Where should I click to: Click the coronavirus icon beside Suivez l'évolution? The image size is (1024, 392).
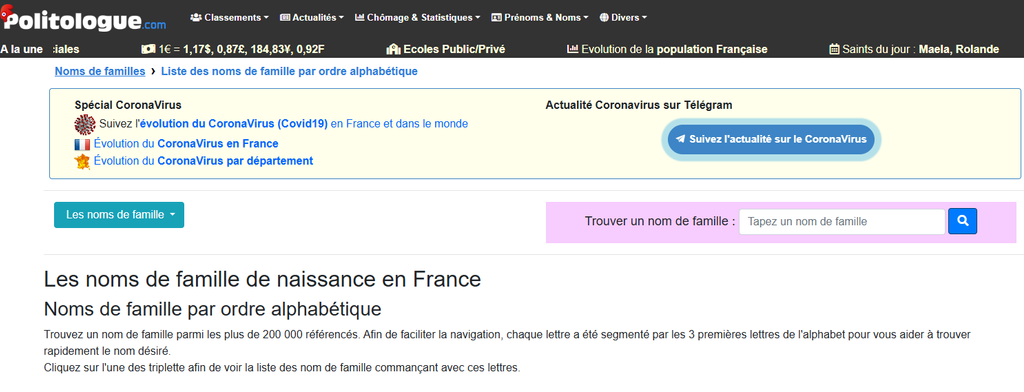[x=85, y=124]
